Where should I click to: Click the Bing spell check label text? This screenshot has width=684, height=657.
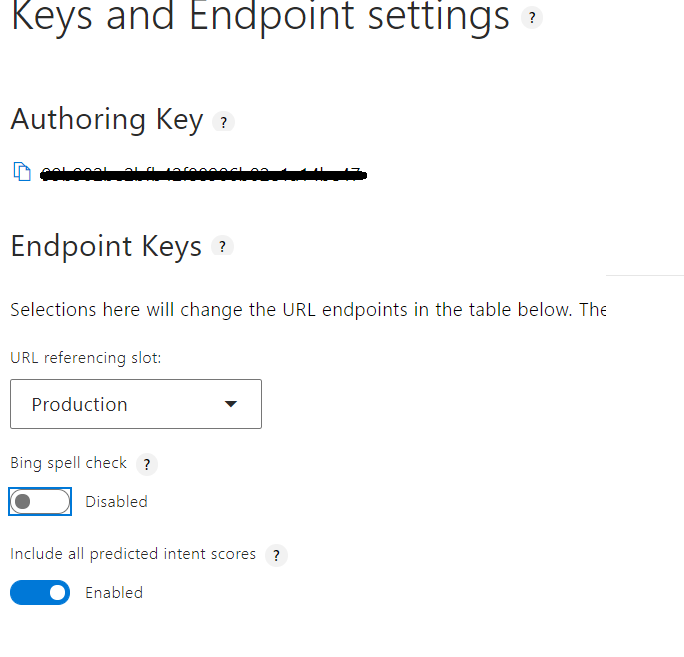point(69,463)
